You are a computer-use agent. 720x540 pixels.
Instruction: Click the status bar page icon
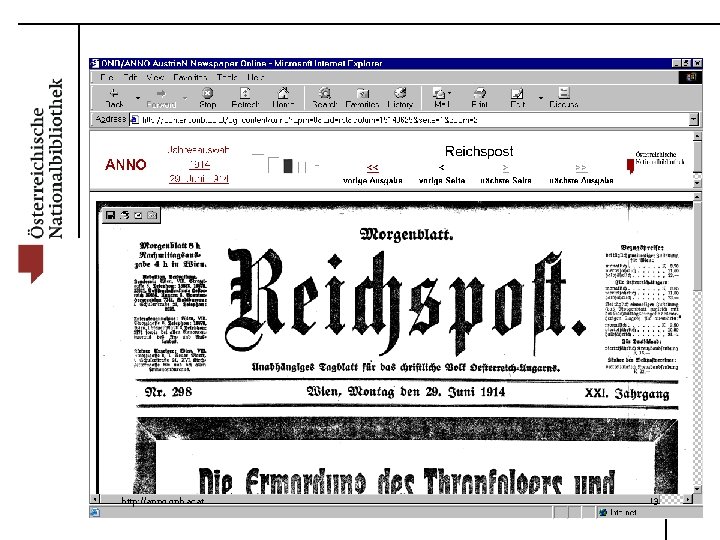tap(95, 512)
